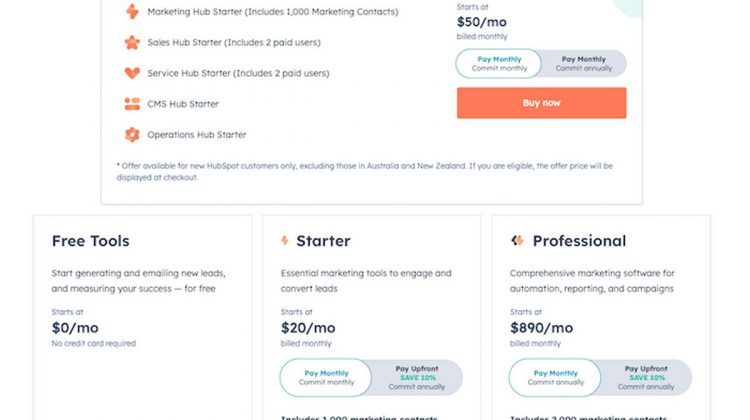This screenshot has width=750, height=420.
Task: Choose Pay Upfront save 10% for Professional
Action: [x=646, y=377]
